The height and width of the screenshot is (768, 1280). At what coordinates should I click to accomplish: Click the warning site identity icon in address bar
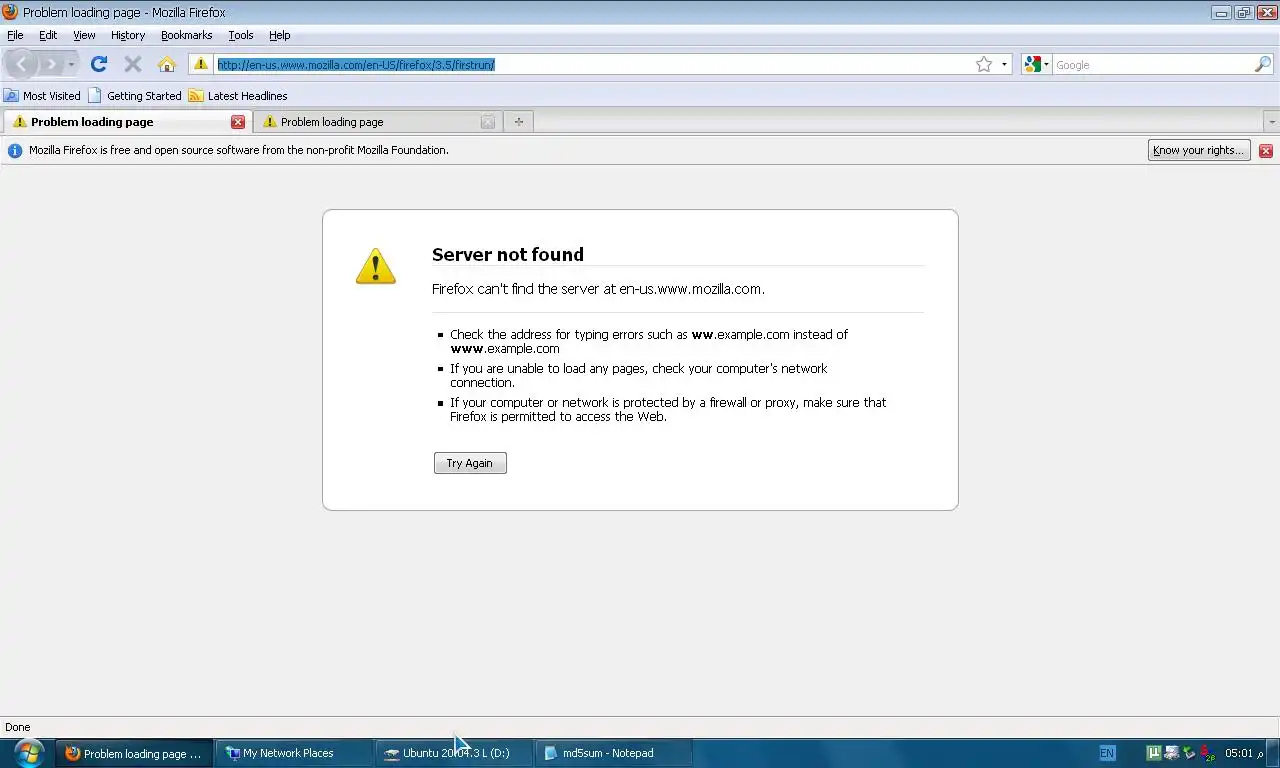(x=200, y=64)
